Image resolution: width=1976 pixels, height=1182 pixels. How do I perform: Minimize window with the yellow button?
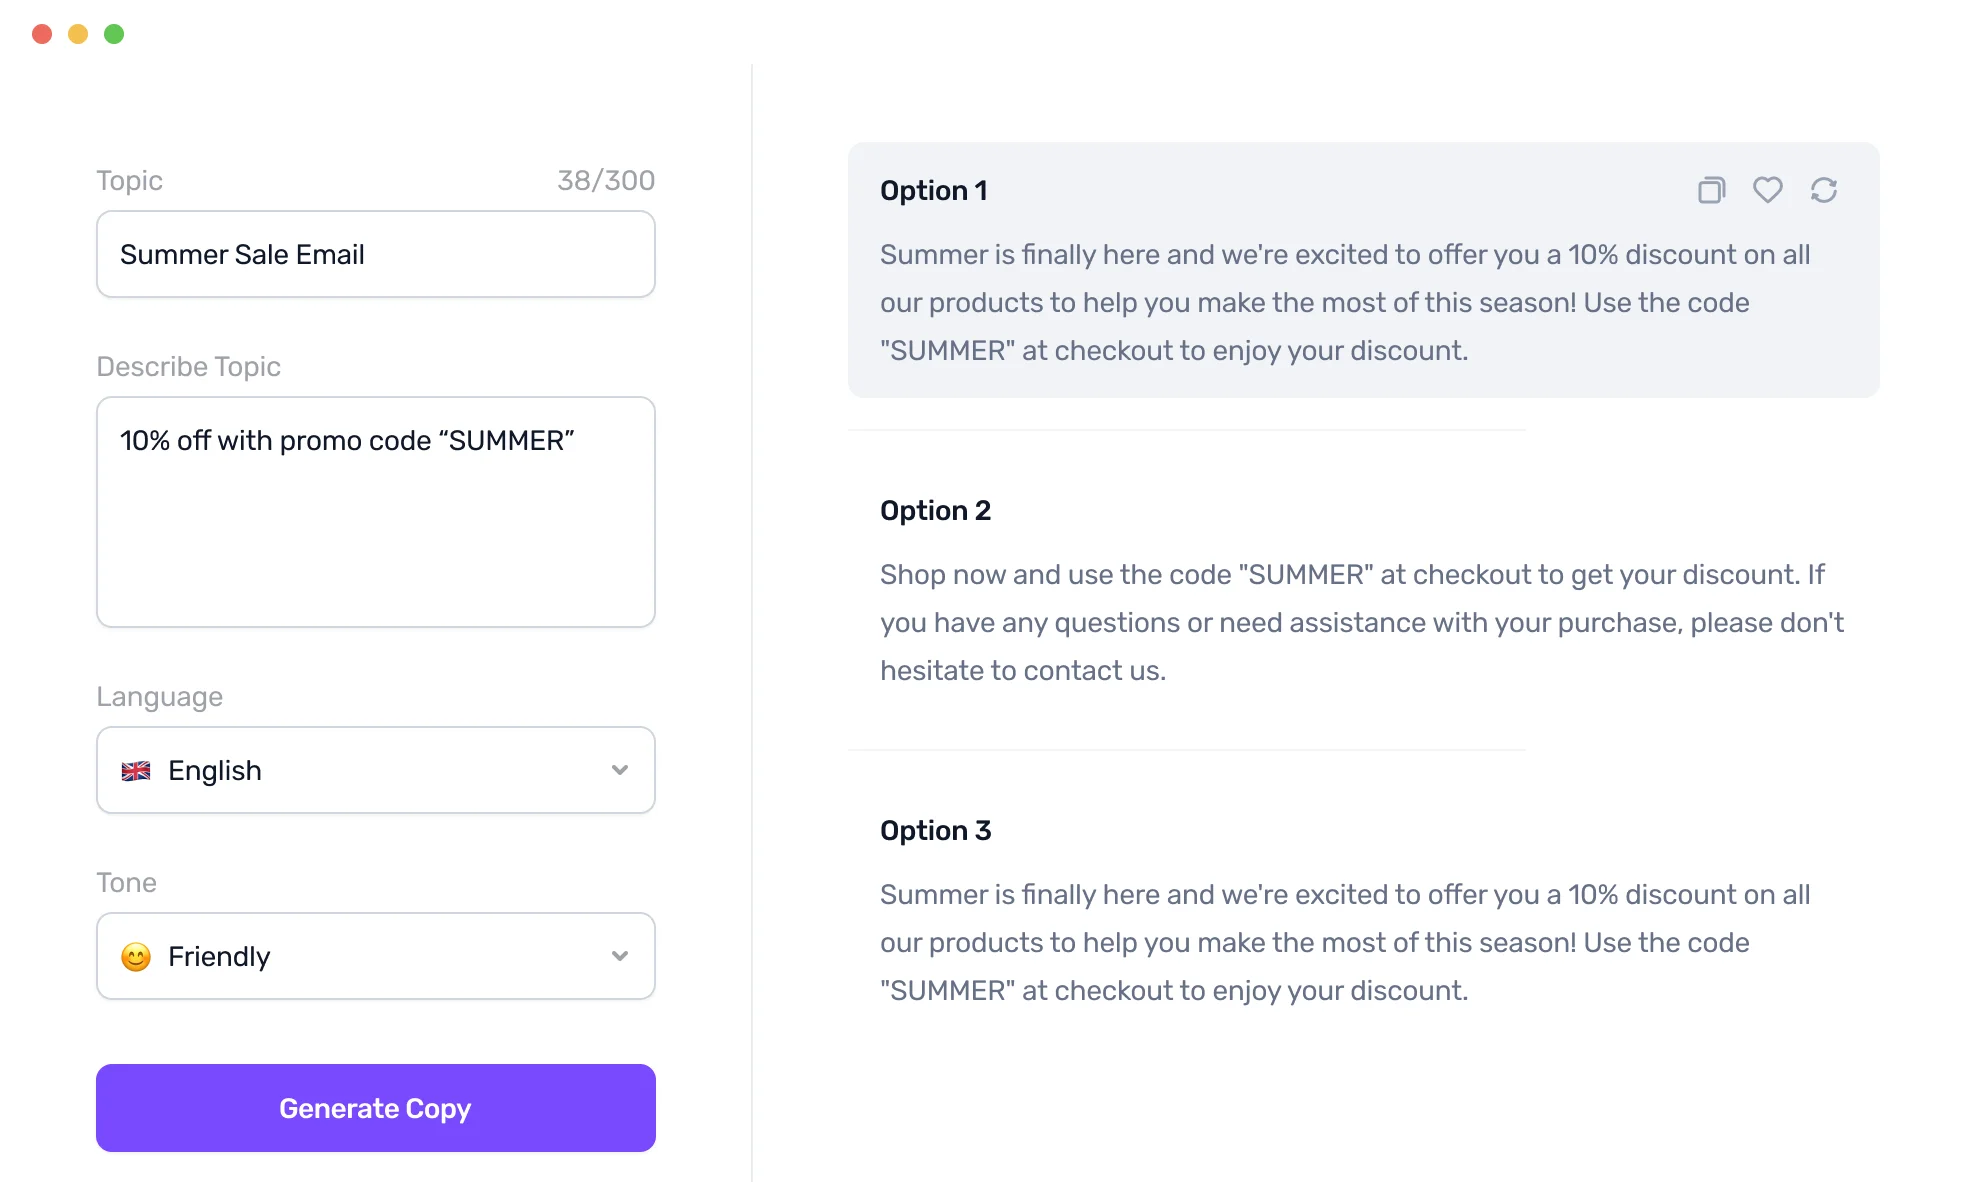point(78,34)
